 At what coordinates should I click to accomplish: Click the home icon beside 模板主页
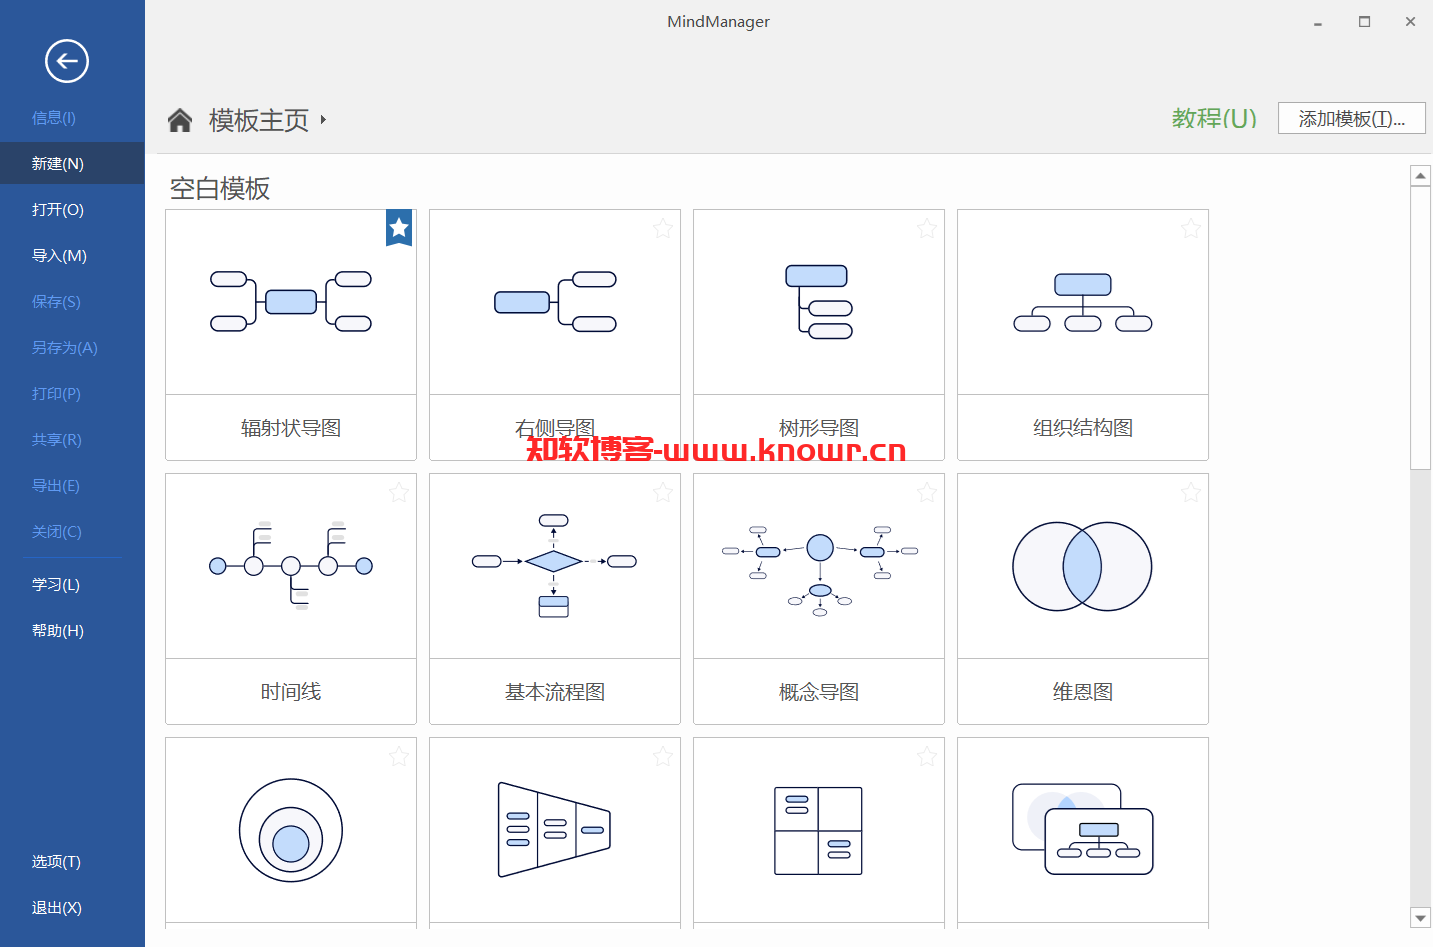(x=180, y=120)
